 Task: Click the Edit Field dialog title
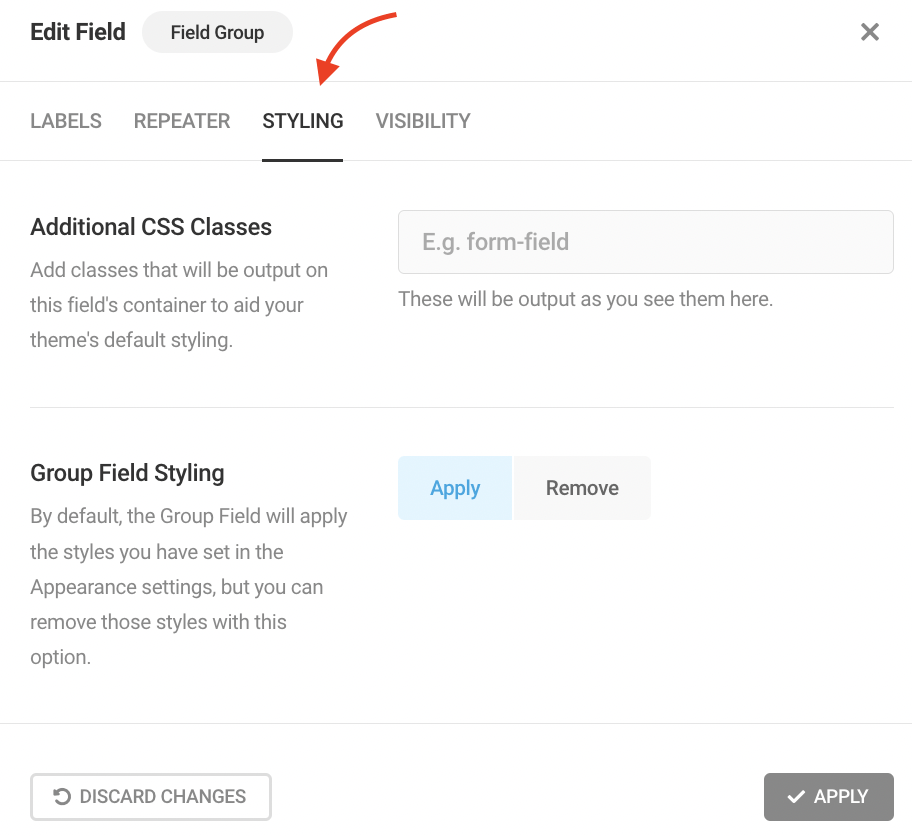click(78, 32)
